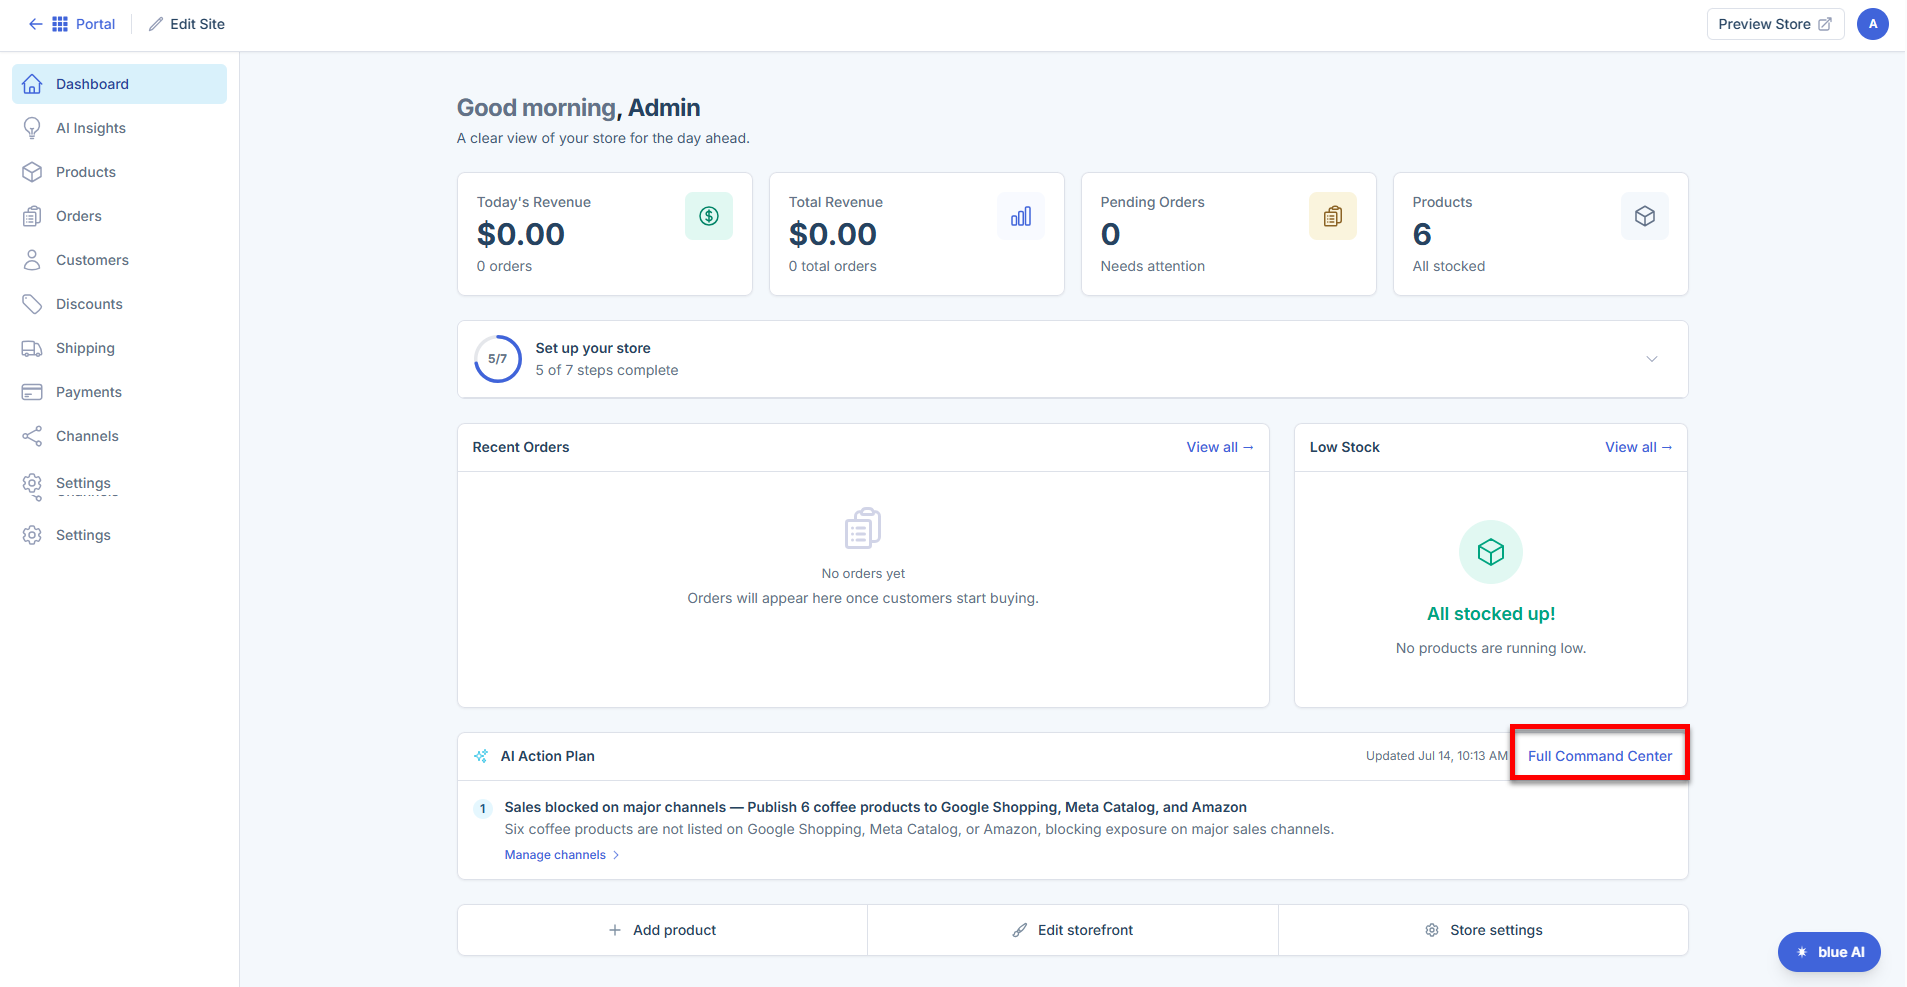Click the Customers person icon

point(32,260)
